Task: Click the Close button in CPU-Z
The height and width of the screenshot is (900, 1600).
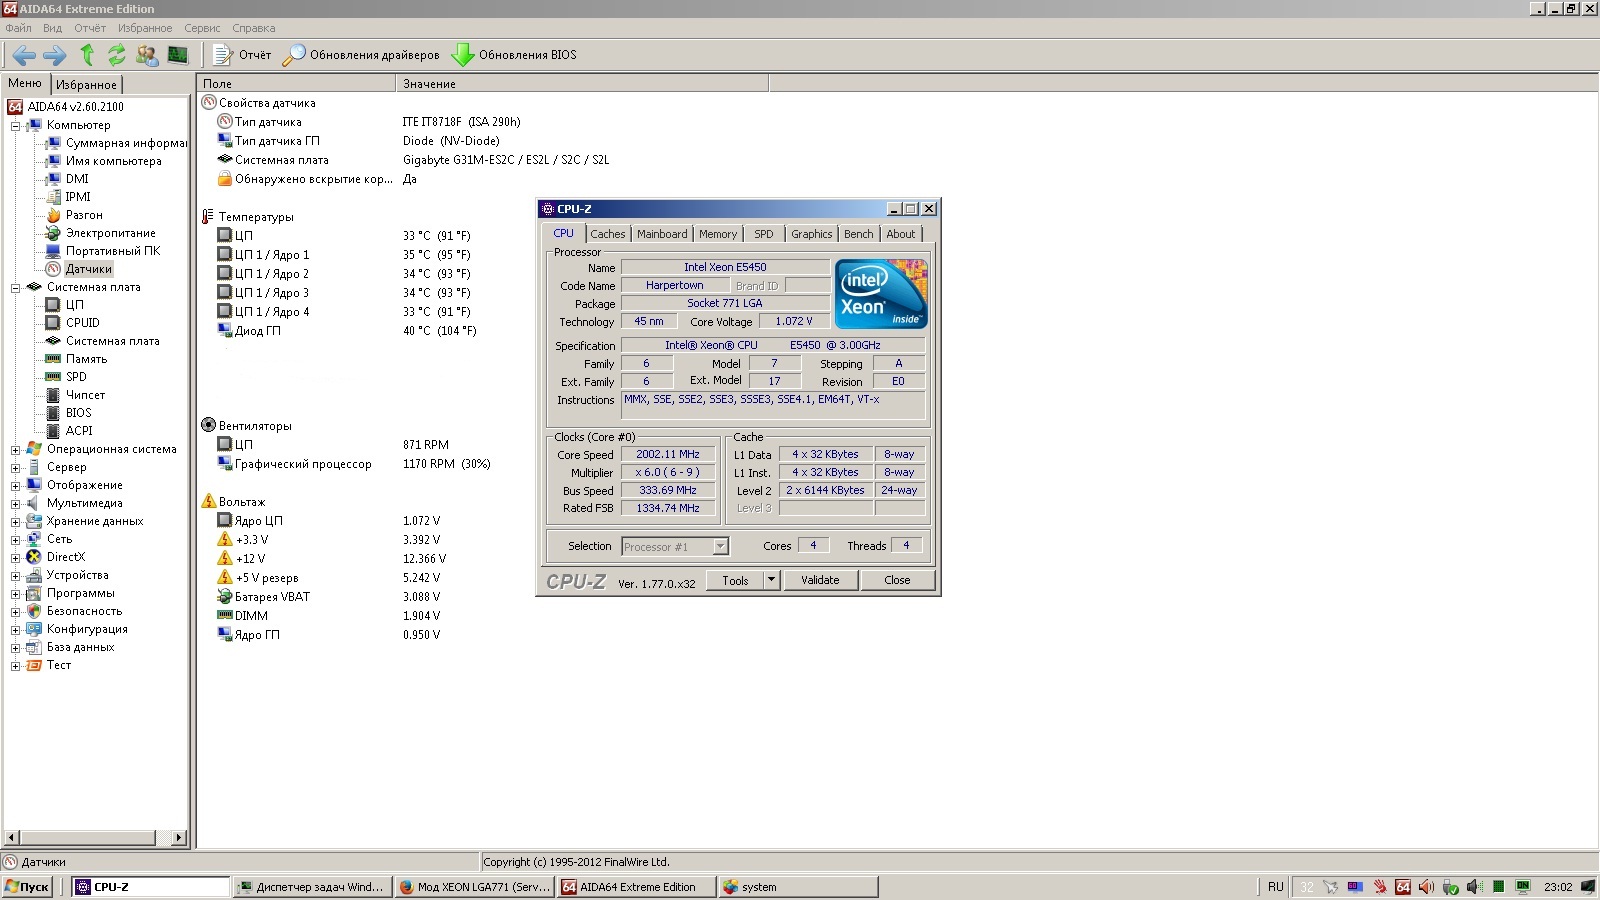Action: point(897,580)
